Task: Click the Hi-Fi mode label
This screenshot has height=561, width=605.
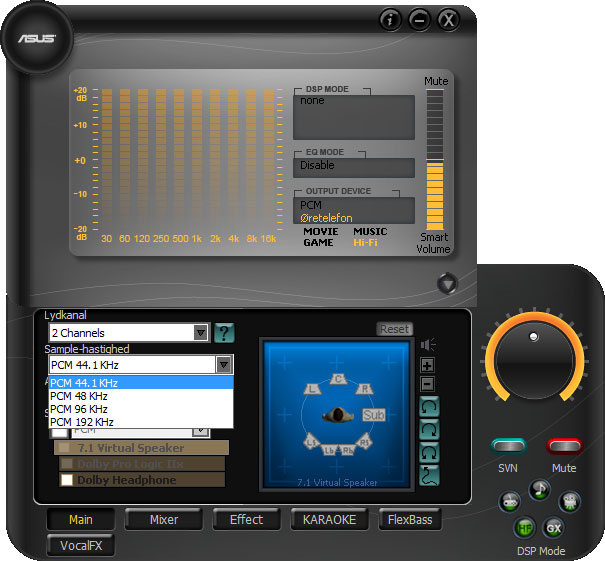Action: pos(365,243)
